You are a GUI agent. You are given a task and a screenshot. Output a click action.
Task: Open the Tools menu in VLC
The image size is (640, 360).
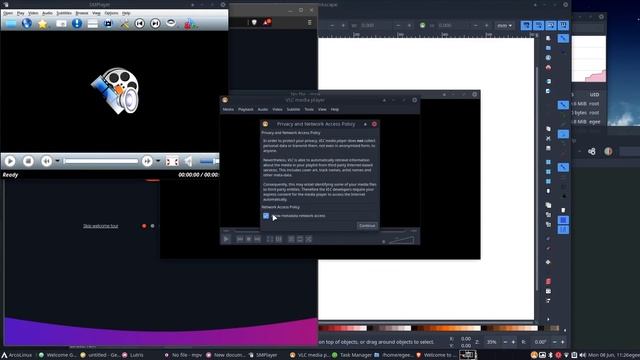(x=309, y=109)
